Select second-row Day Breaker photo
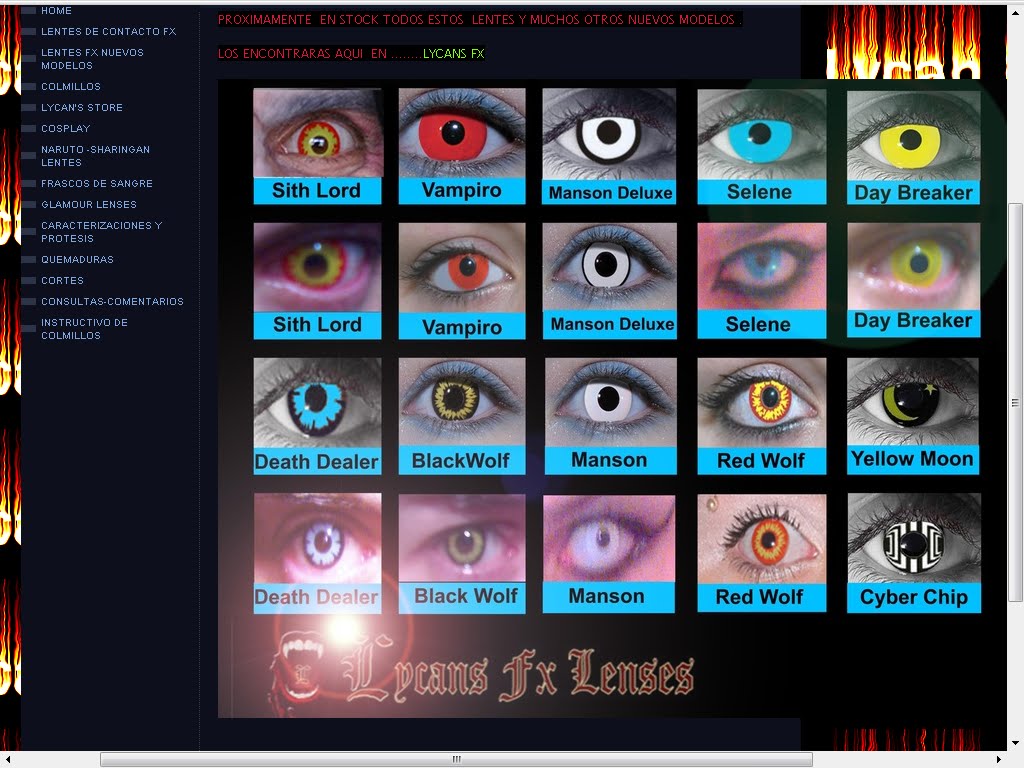This screenshot has height=772, width=1024. pos(913,266)
